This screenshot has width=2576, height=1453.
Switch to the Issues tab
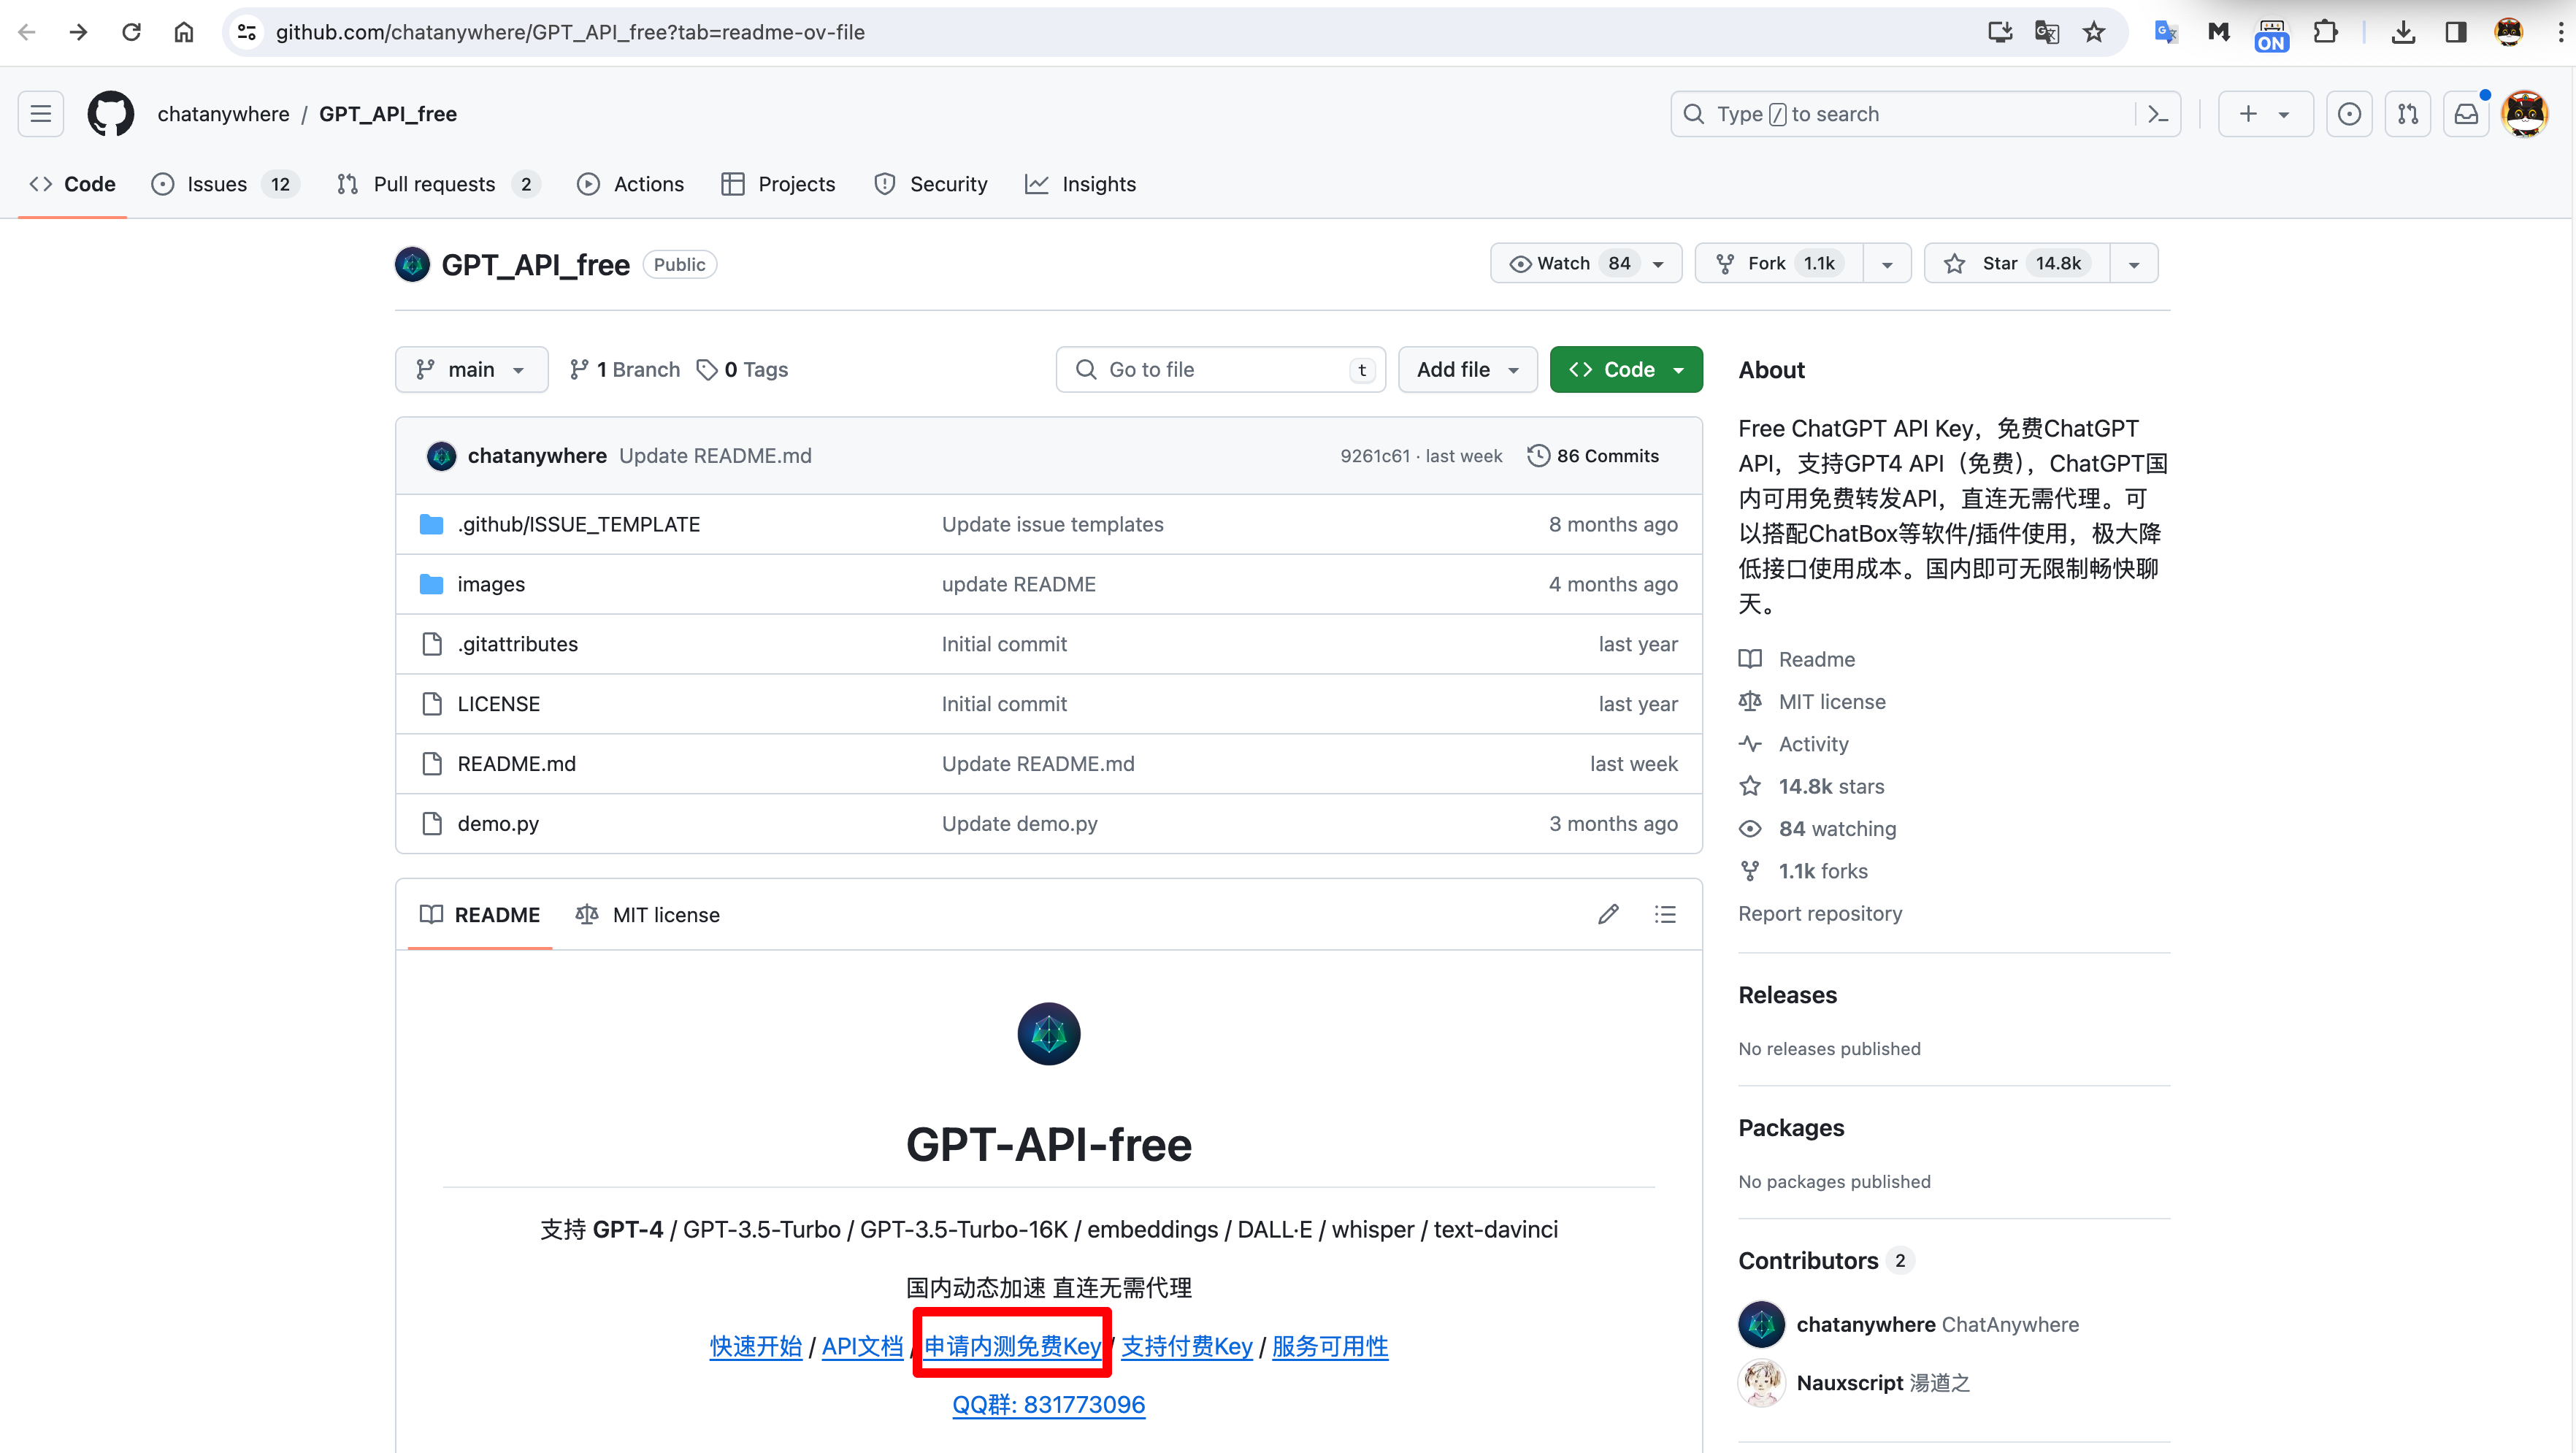(217, 184)
